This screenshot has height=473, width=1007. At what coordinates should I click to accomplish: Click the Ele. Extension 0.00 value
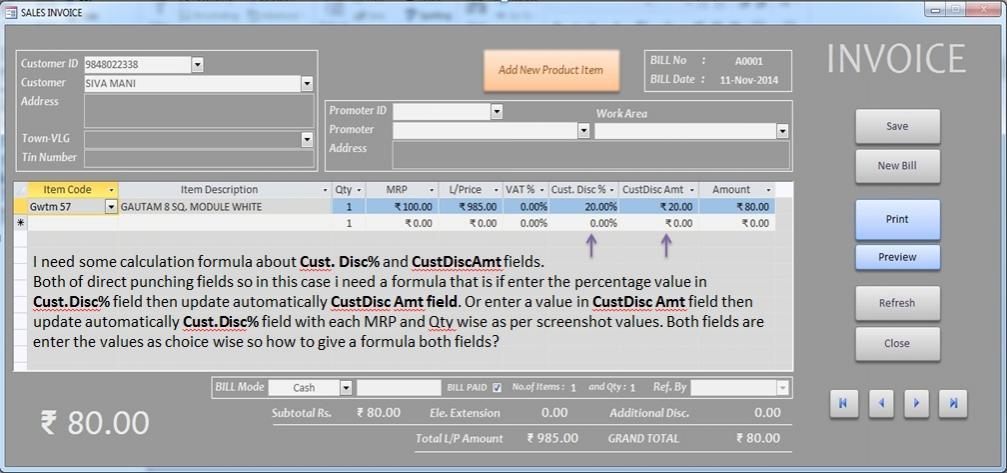pyautogui.click(x=554, y=413)
